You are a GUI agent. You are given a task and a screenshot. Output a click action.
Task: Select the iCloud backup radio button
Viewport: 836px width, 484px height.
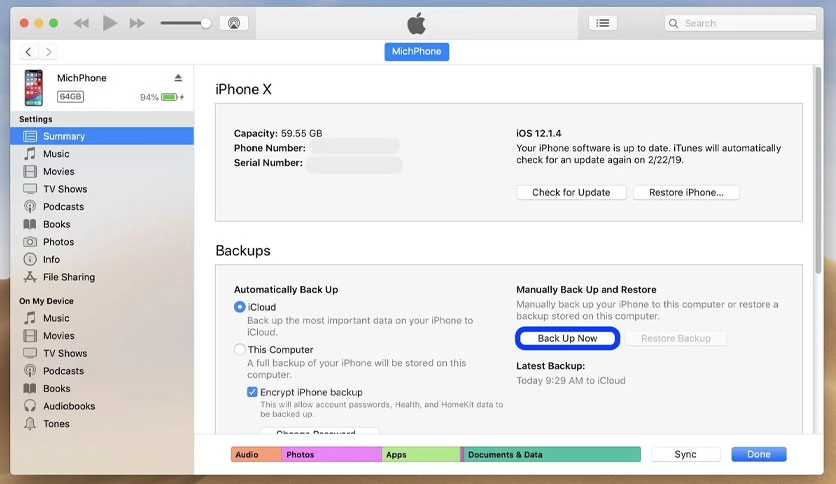(x=239, y=307)
